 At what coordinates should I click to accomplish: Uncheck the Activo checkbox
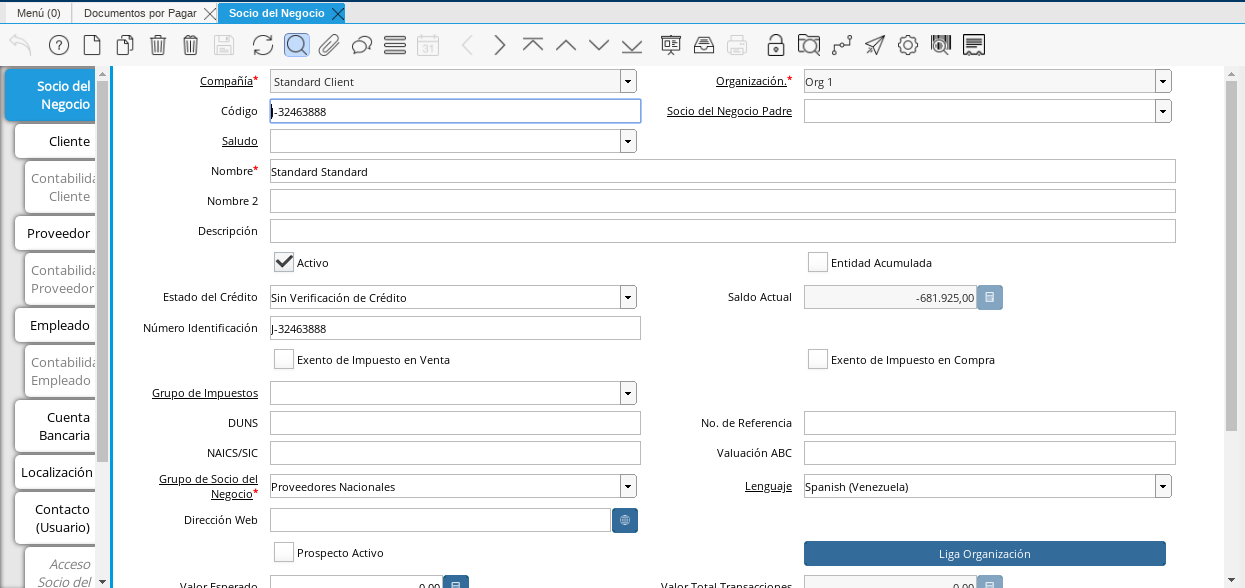[x=284, y=262]
